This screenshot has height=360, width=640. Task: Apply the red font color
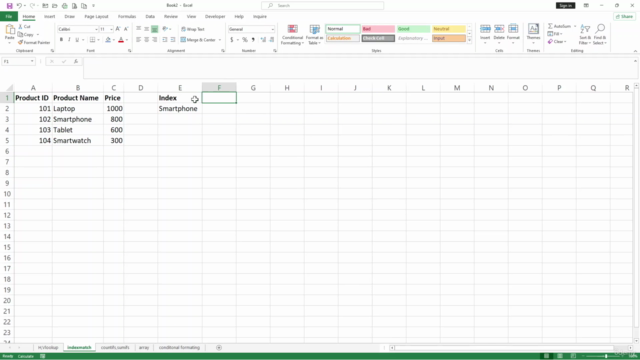coord(121,40)
